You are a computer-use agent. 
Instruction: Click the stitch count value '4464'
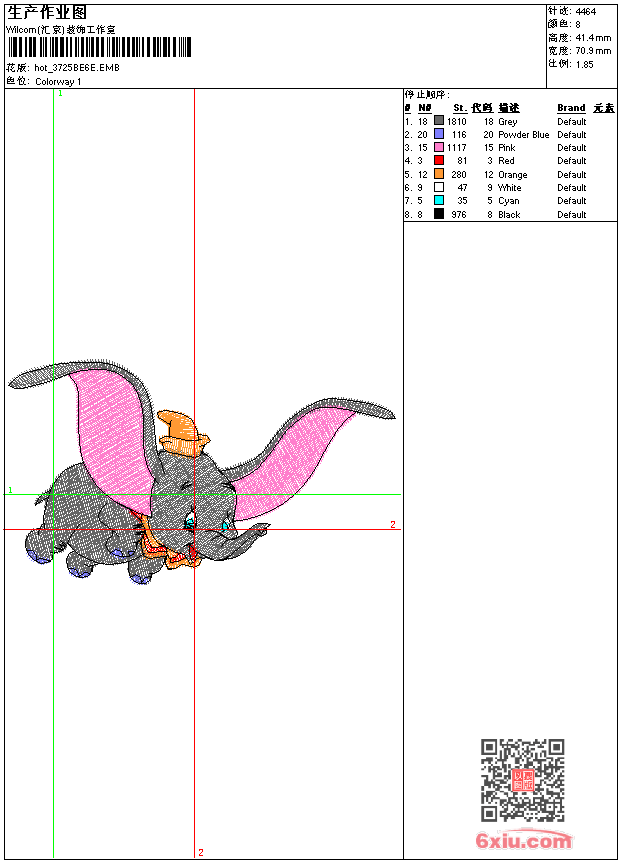click(x=586, y=12)
